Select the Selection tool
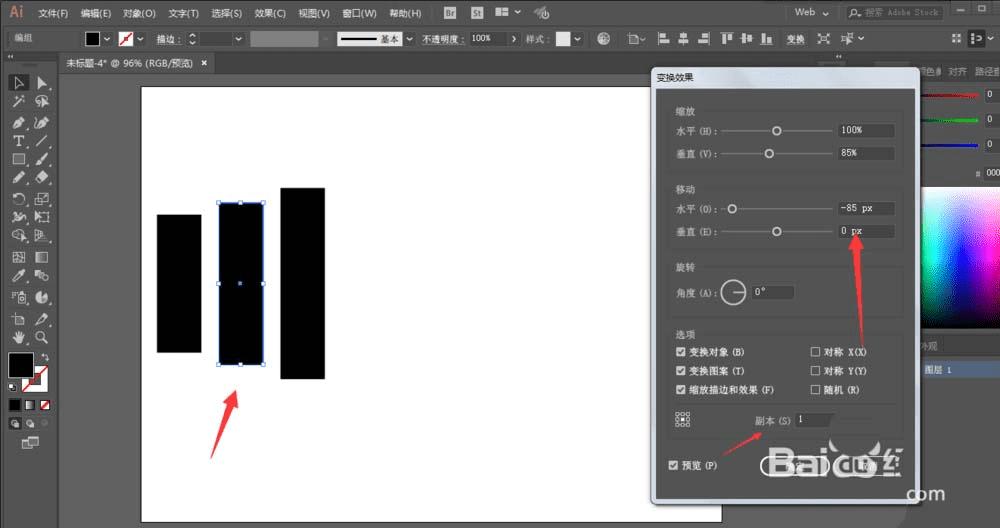 (x=18, y=83)
